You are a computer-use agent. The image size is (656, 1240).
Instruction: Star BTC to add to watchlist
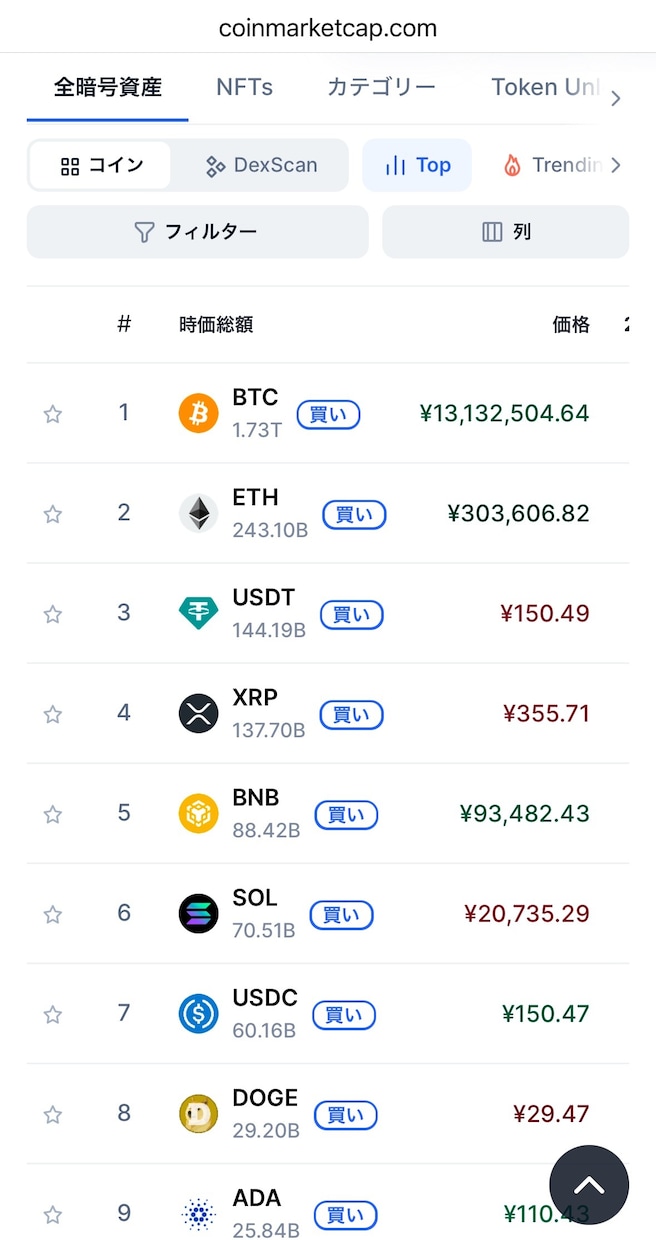pos(53,414)
